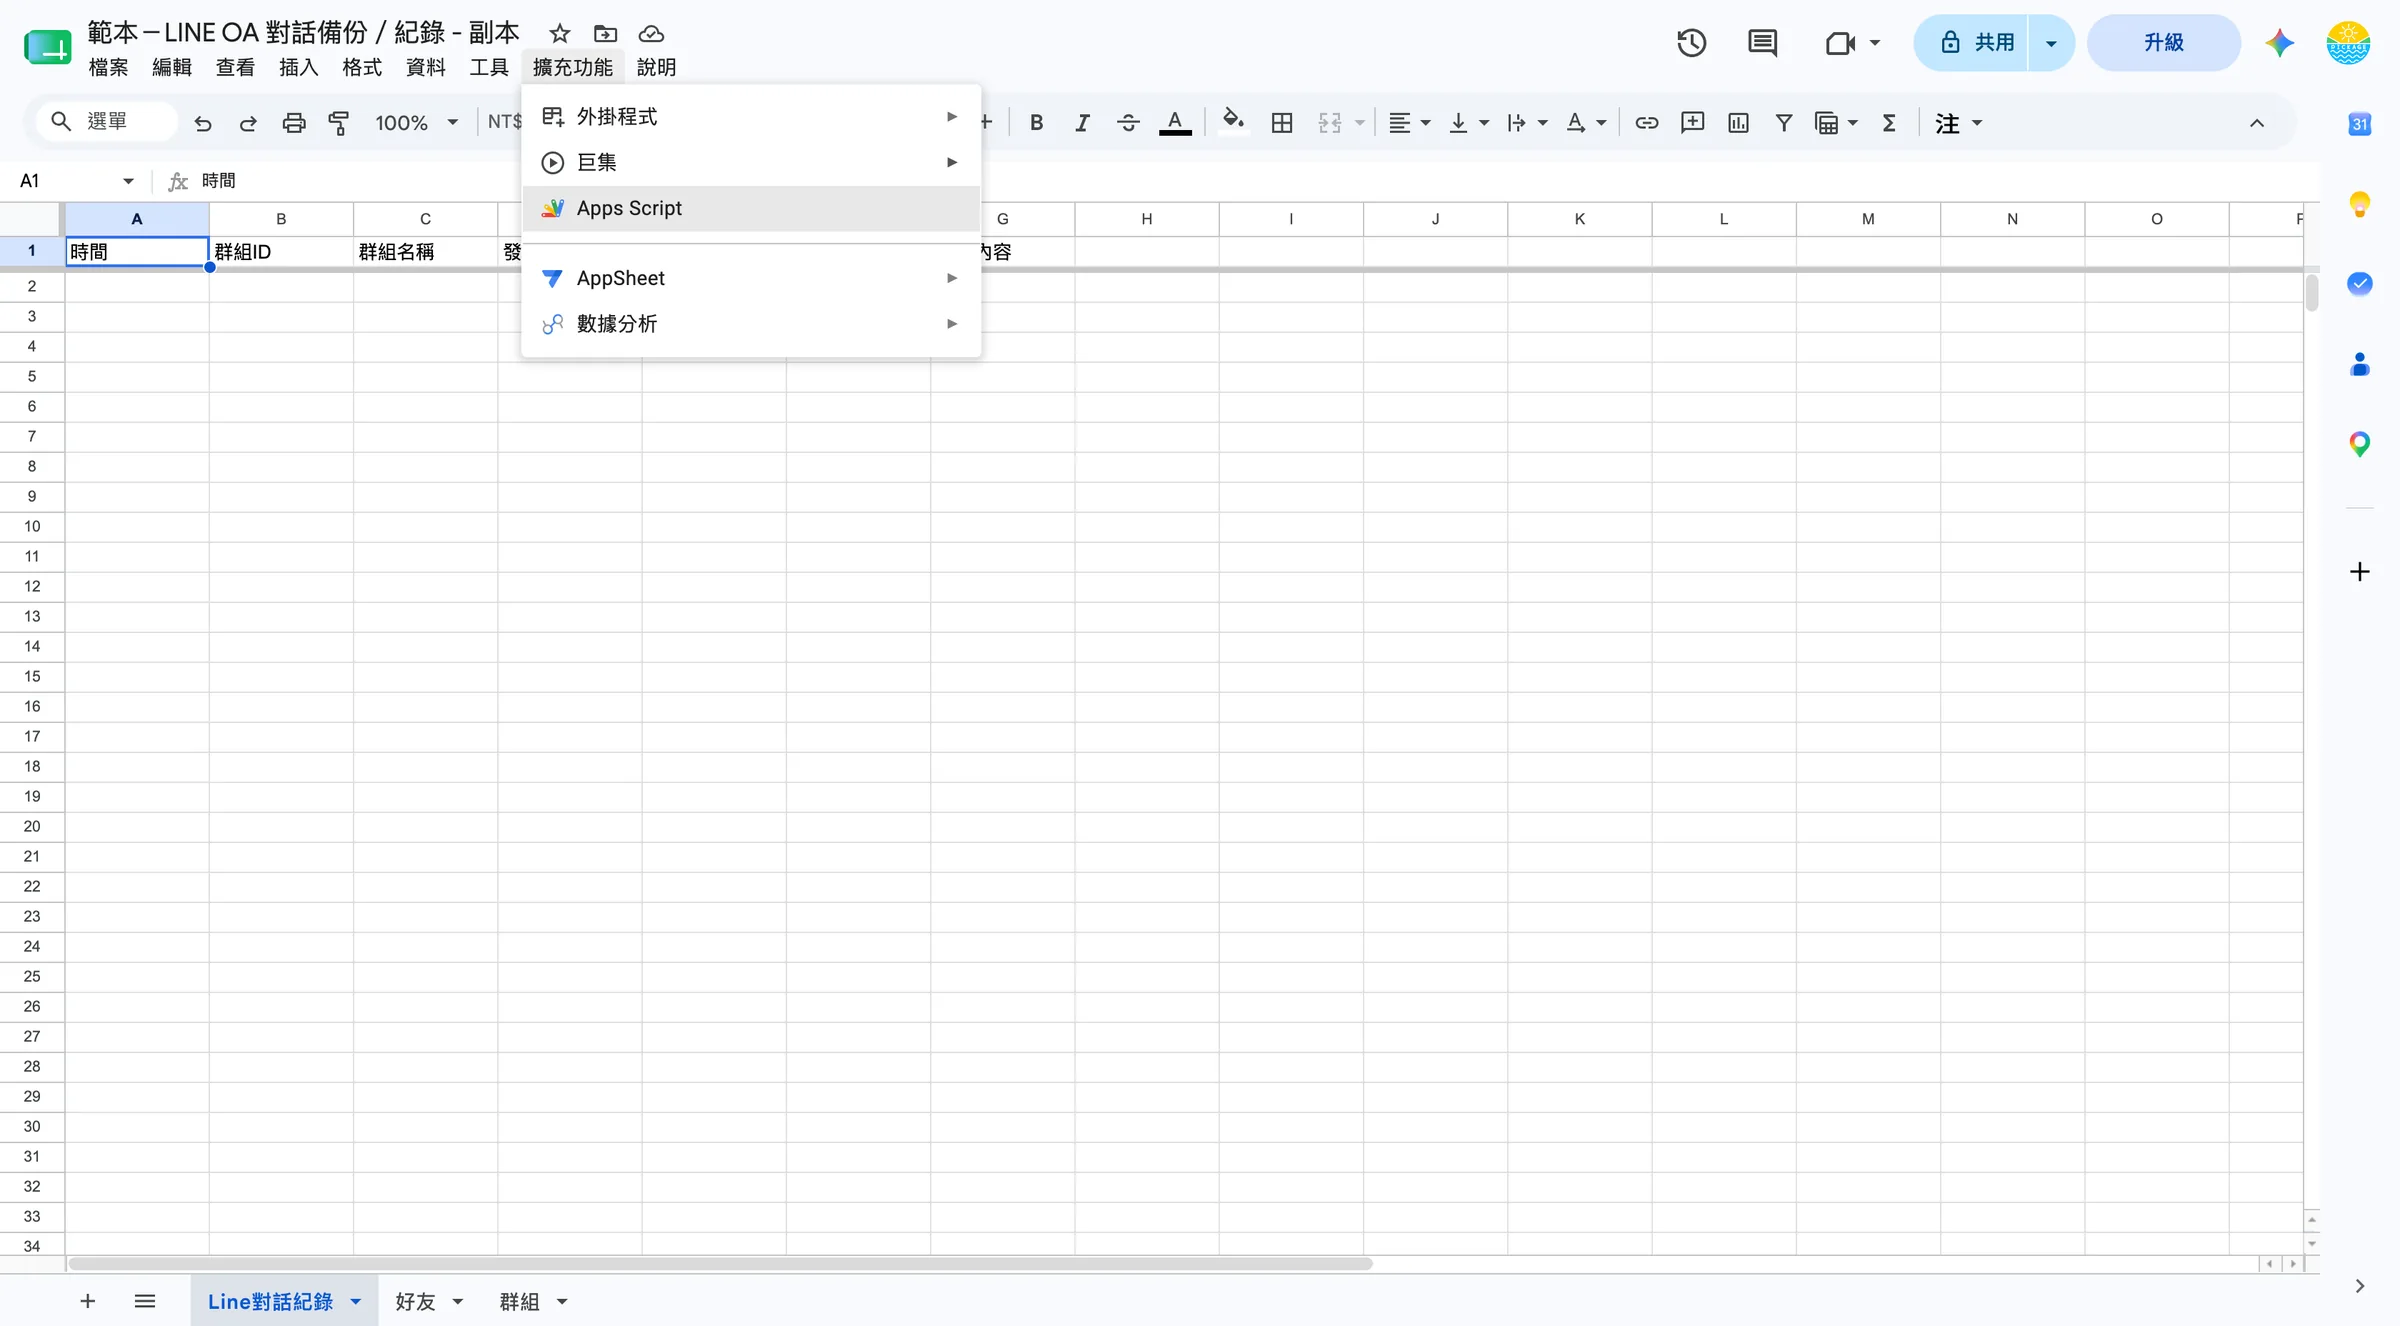Expand the 外掛程式 submenu
This screenshot has height=1326, width=2400.
750,117
